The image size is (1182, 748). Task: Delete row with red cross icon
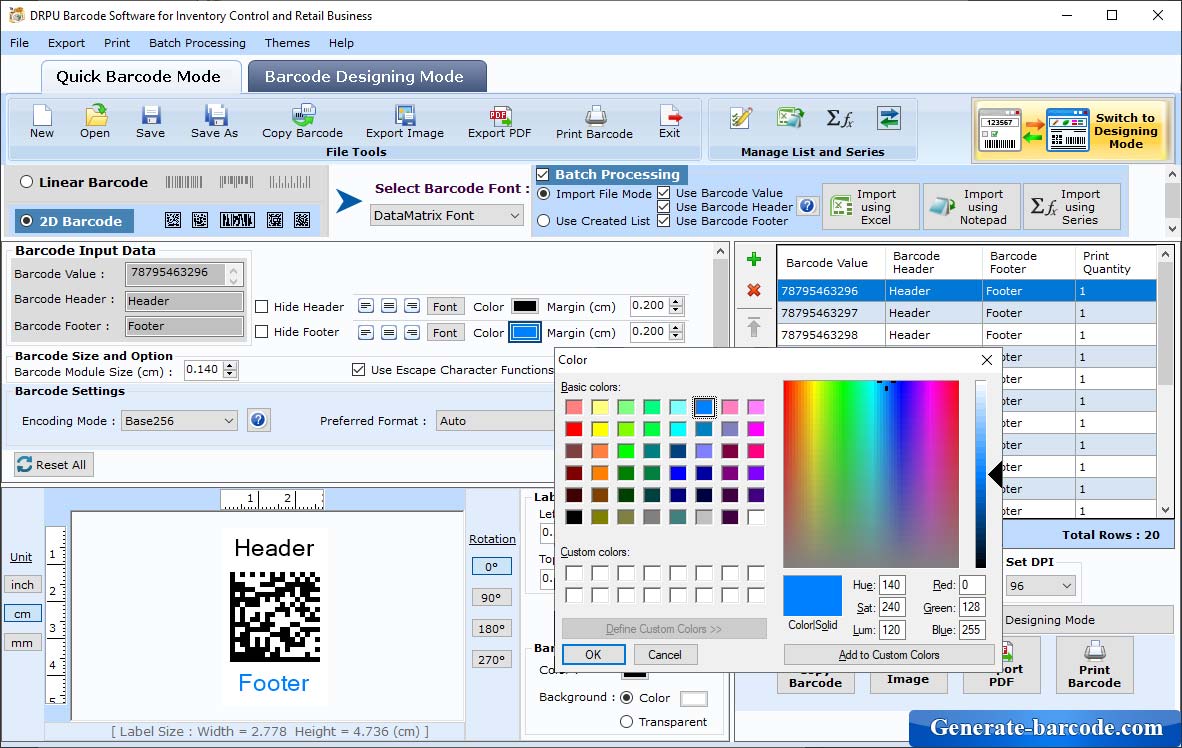point(753,290)
